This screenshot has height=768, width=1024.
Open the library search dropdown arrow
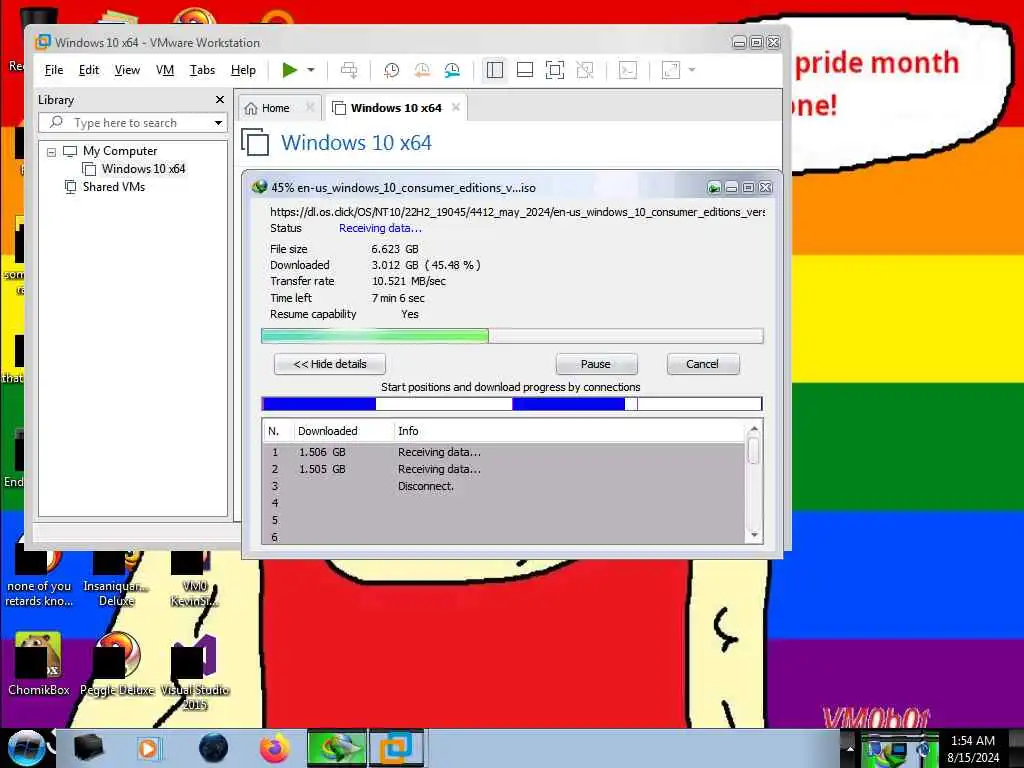point(218,123)
